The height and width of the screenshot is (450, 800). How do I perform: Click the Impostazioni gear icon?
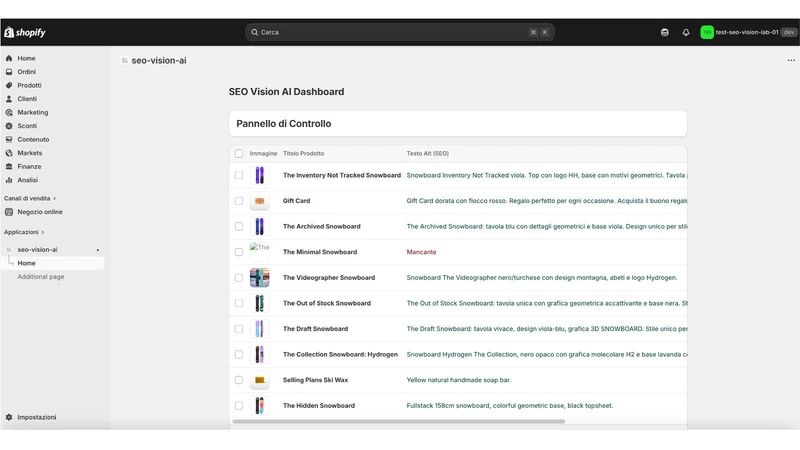[9, 417]
